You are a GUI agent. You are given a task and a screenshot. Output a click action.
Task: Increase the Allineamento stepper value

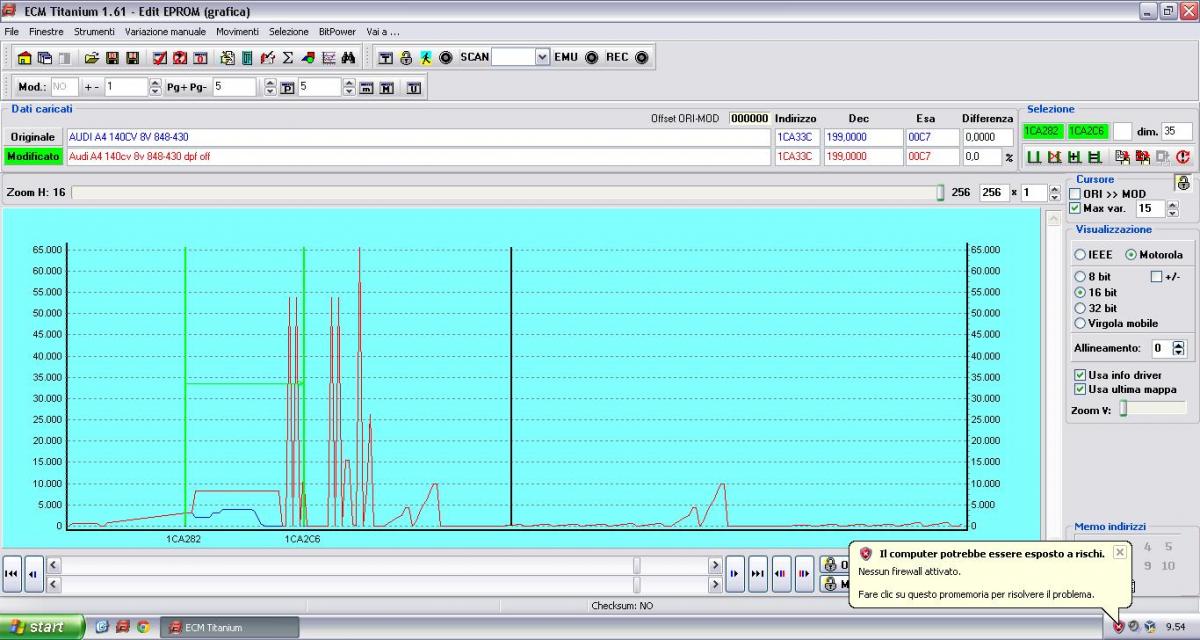1178,344
